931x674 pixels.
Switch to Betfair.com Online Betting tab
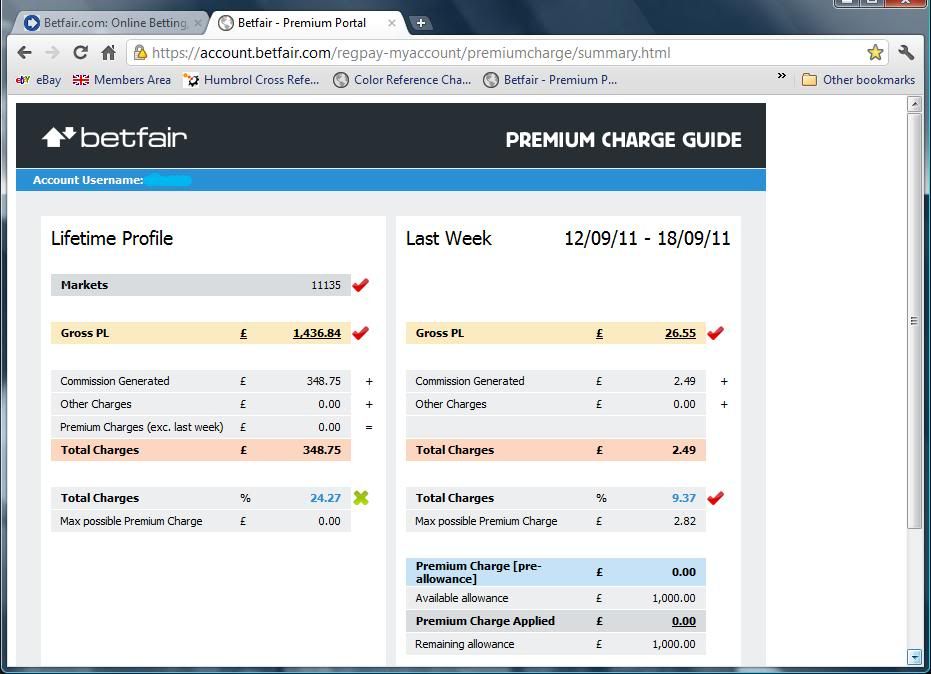tap(110, 23)
